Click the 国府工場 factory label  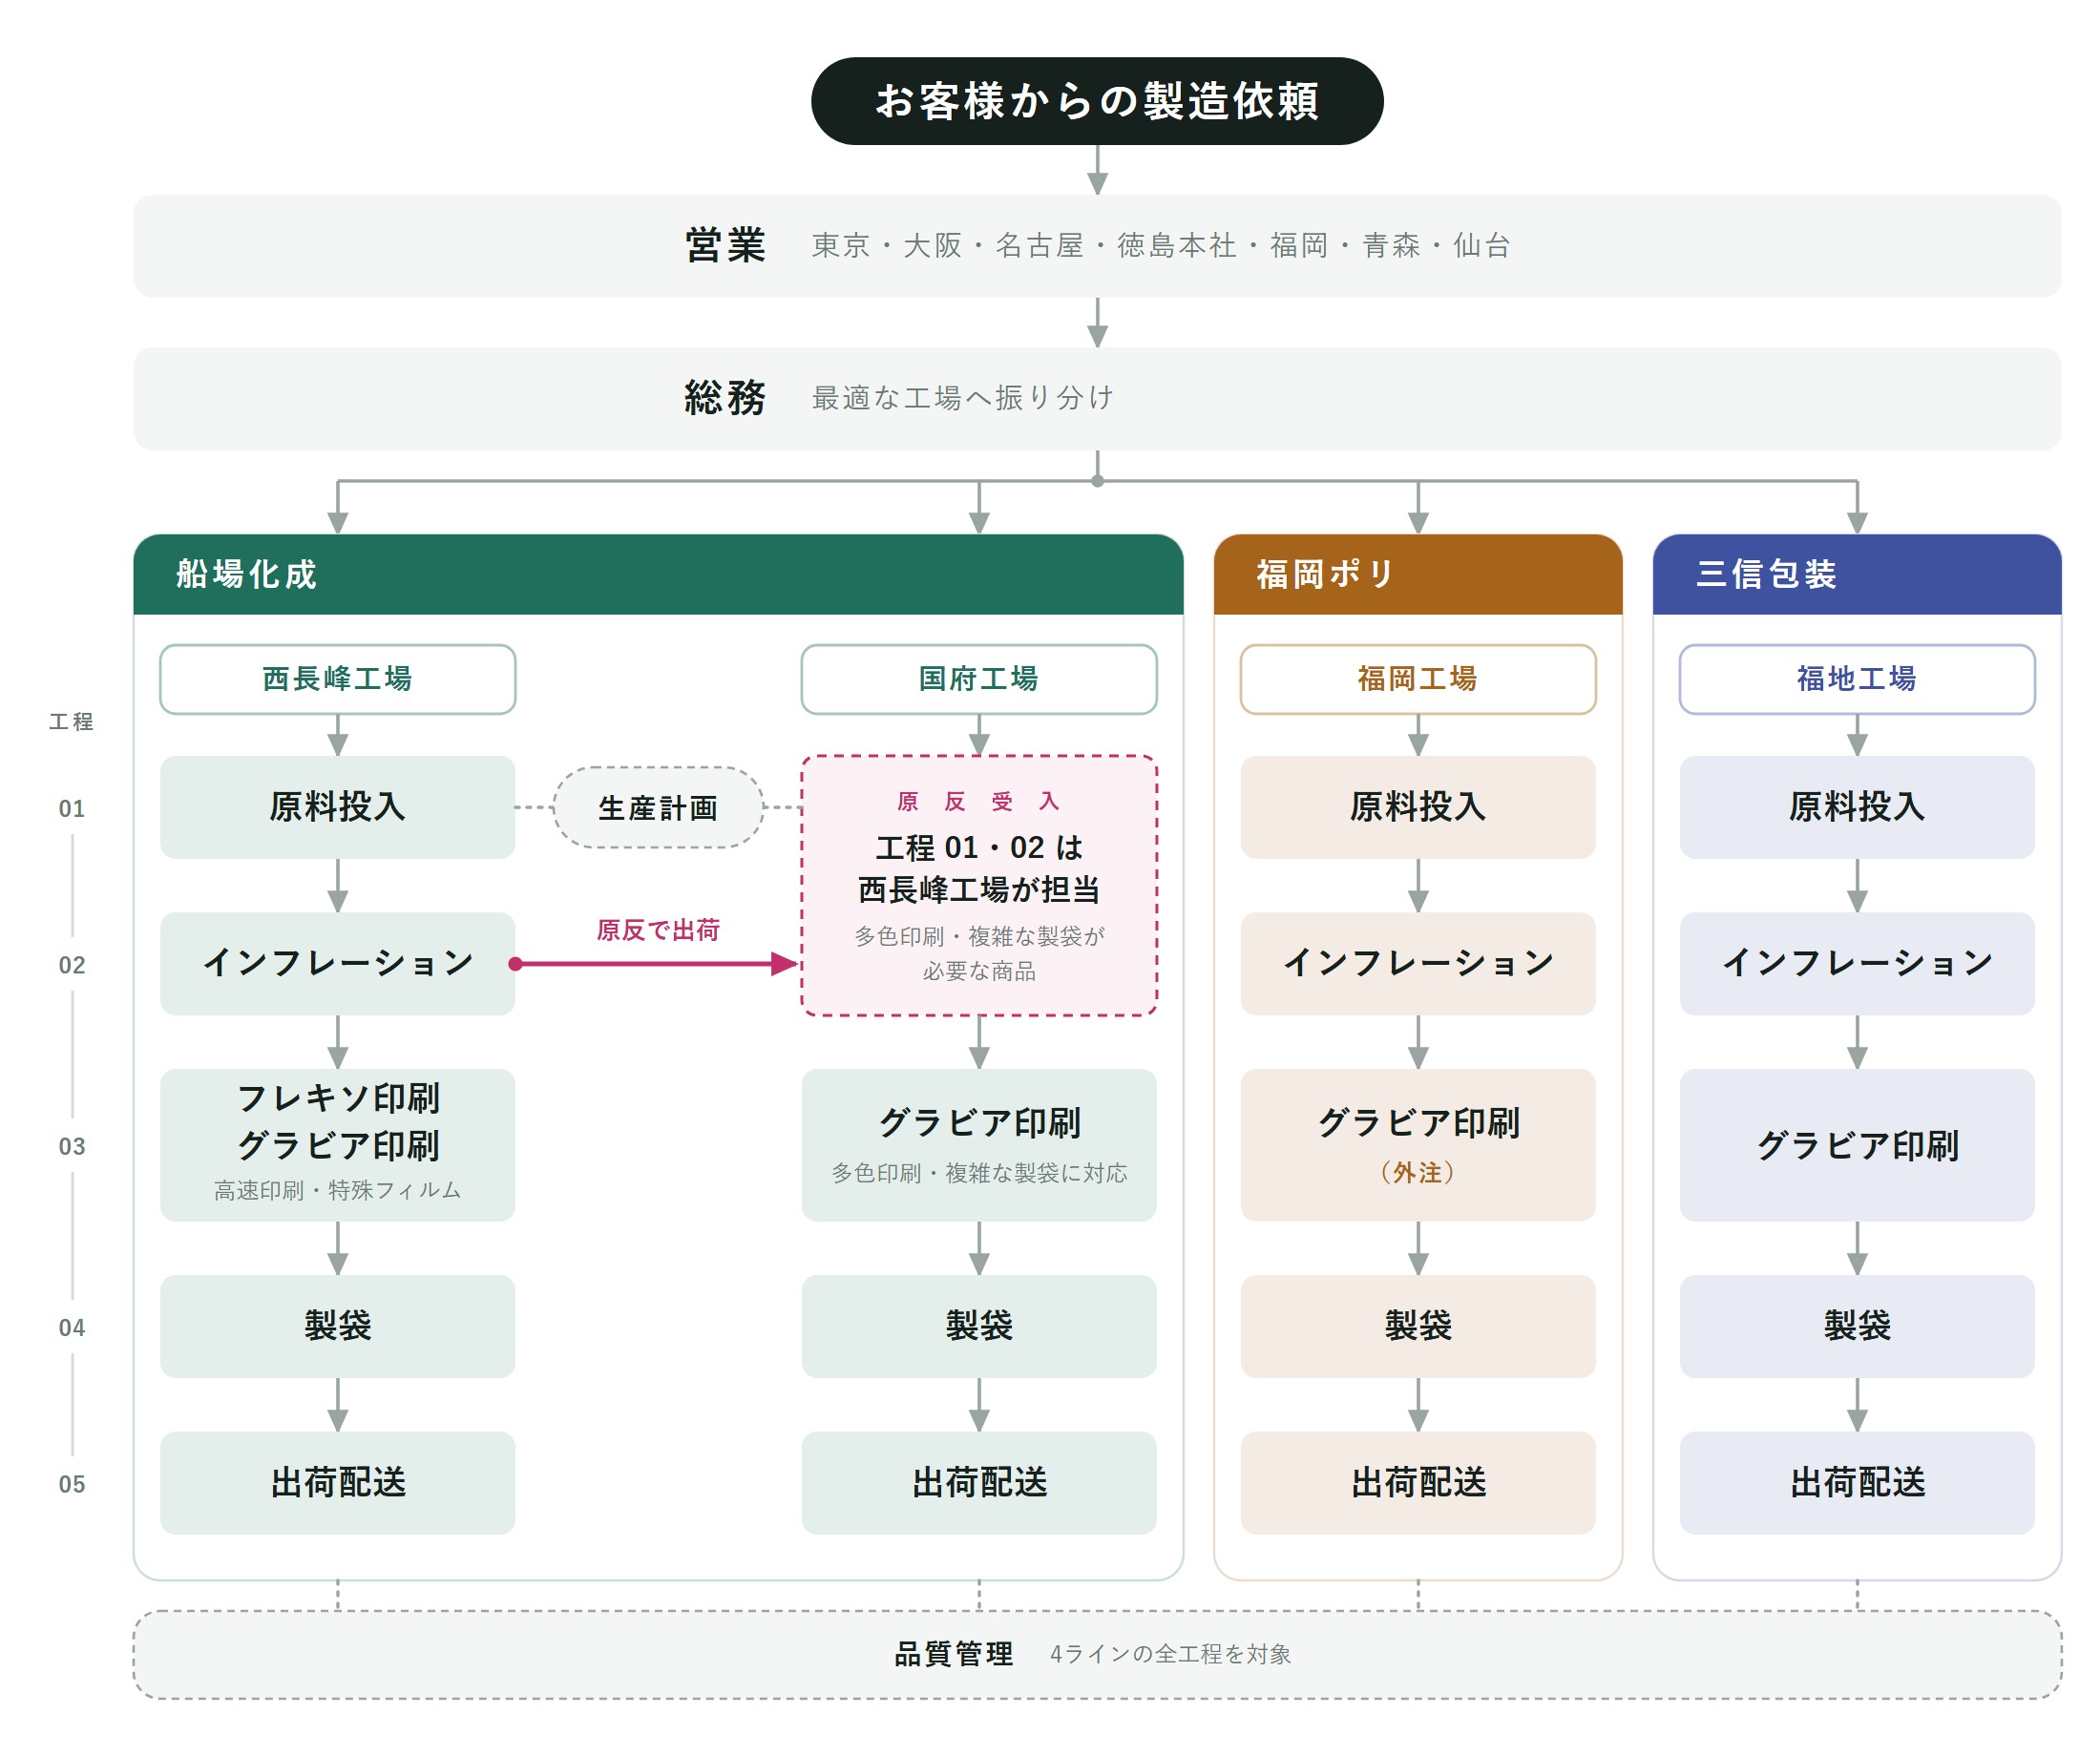[x=979, y=679]
